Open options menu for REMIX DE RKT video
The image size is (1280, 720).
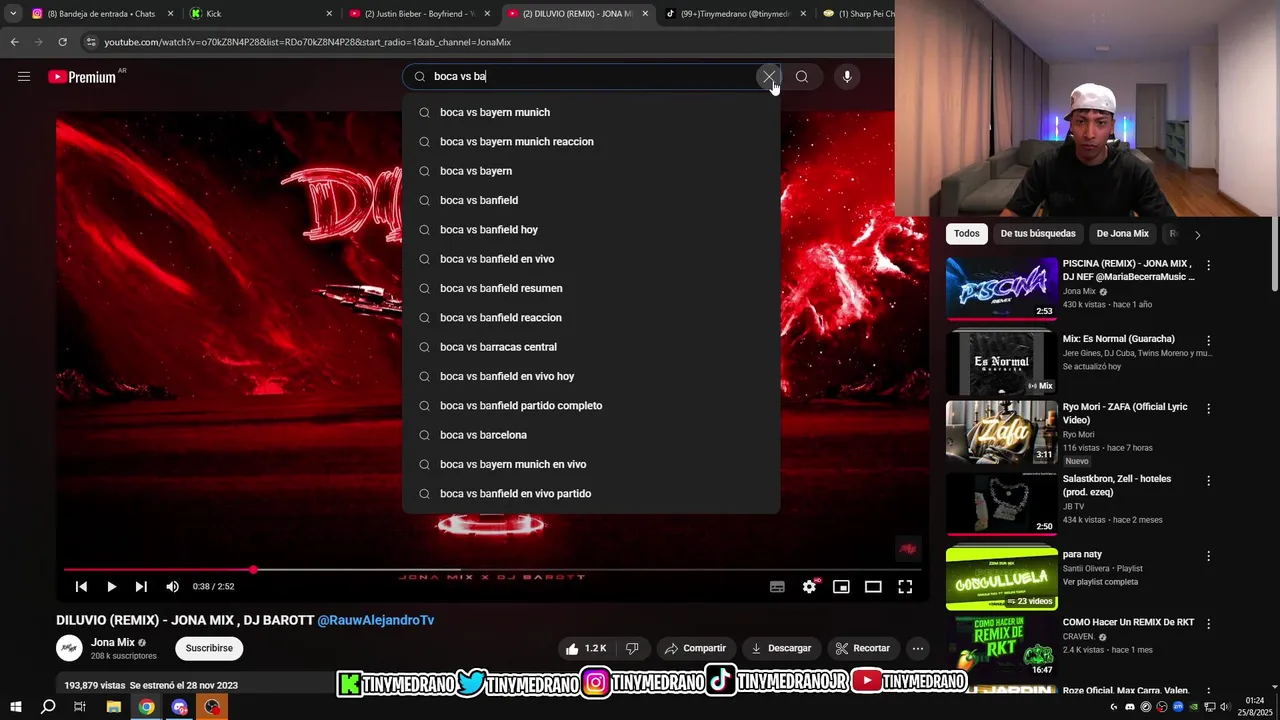click(1208, 624)
